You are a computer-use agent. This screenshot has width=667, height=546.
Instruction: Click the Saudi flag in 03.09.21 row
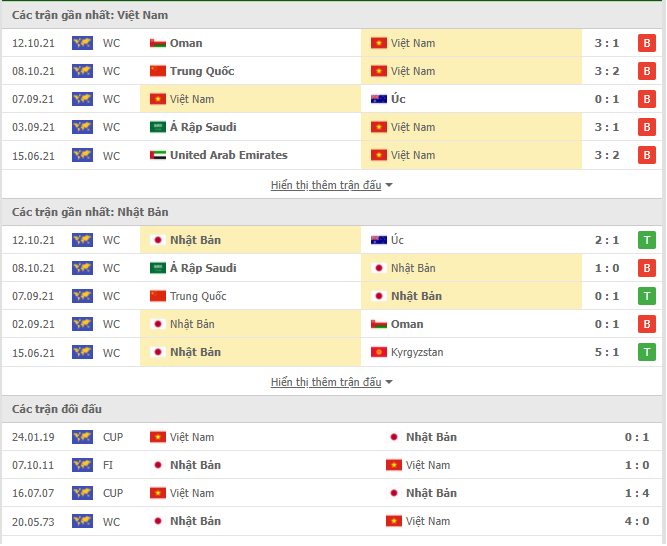pyautogui.click(x=158, y=127)
